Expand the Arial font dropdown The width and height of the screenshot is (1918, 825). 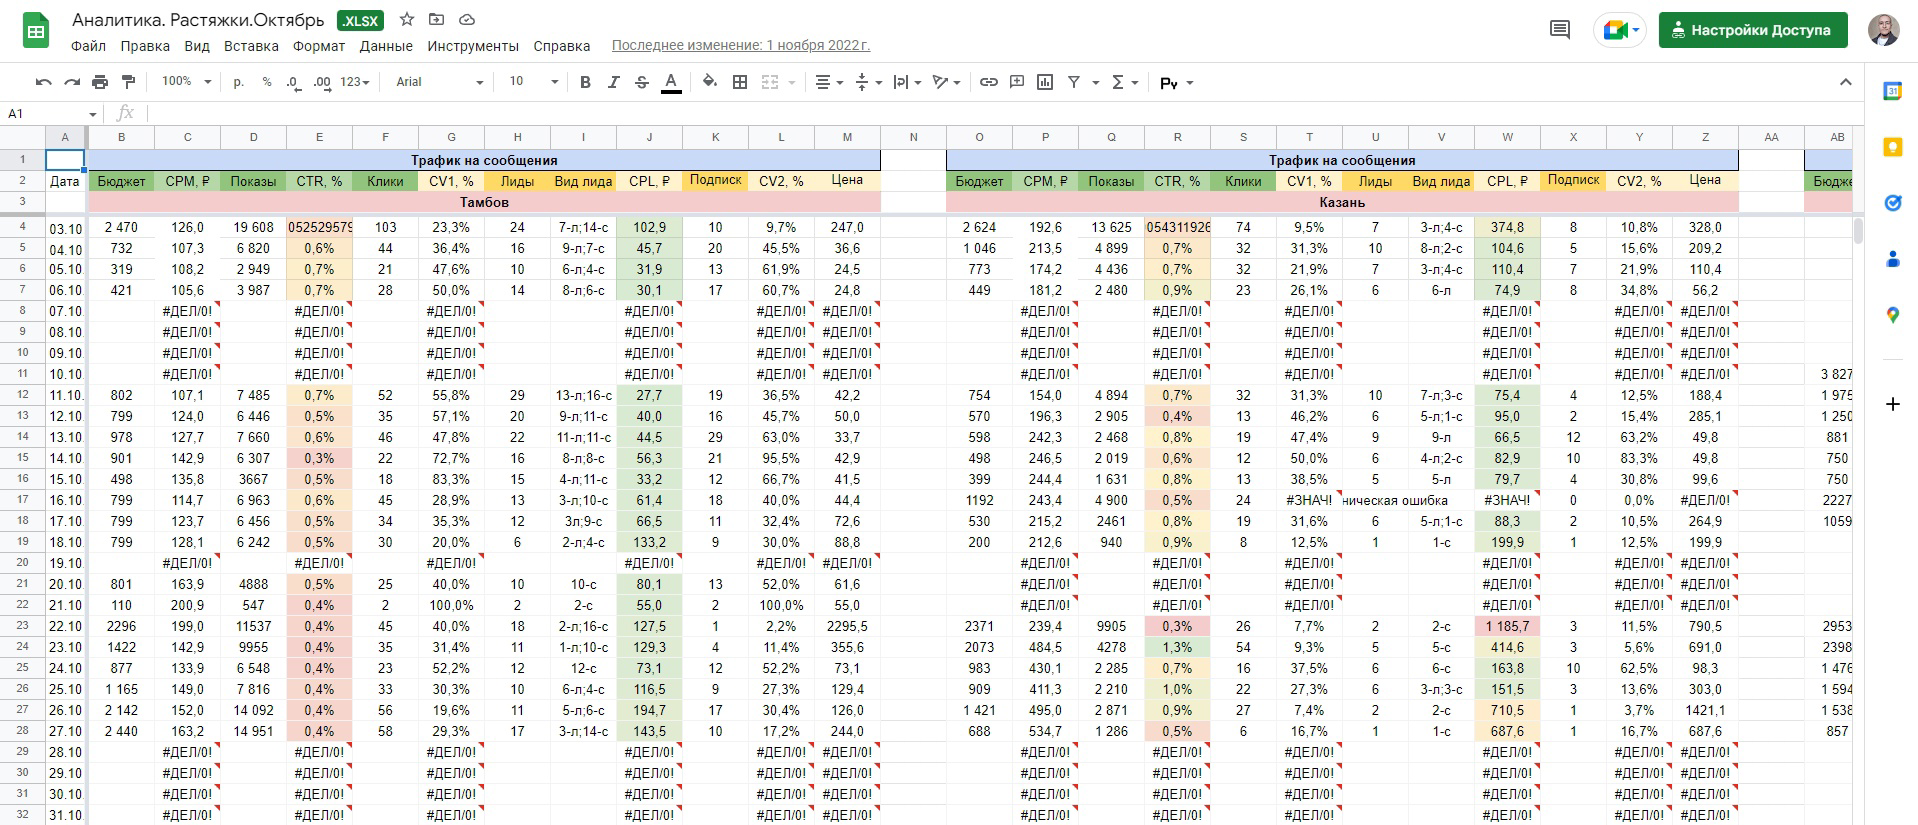click(x=439, y=82)
